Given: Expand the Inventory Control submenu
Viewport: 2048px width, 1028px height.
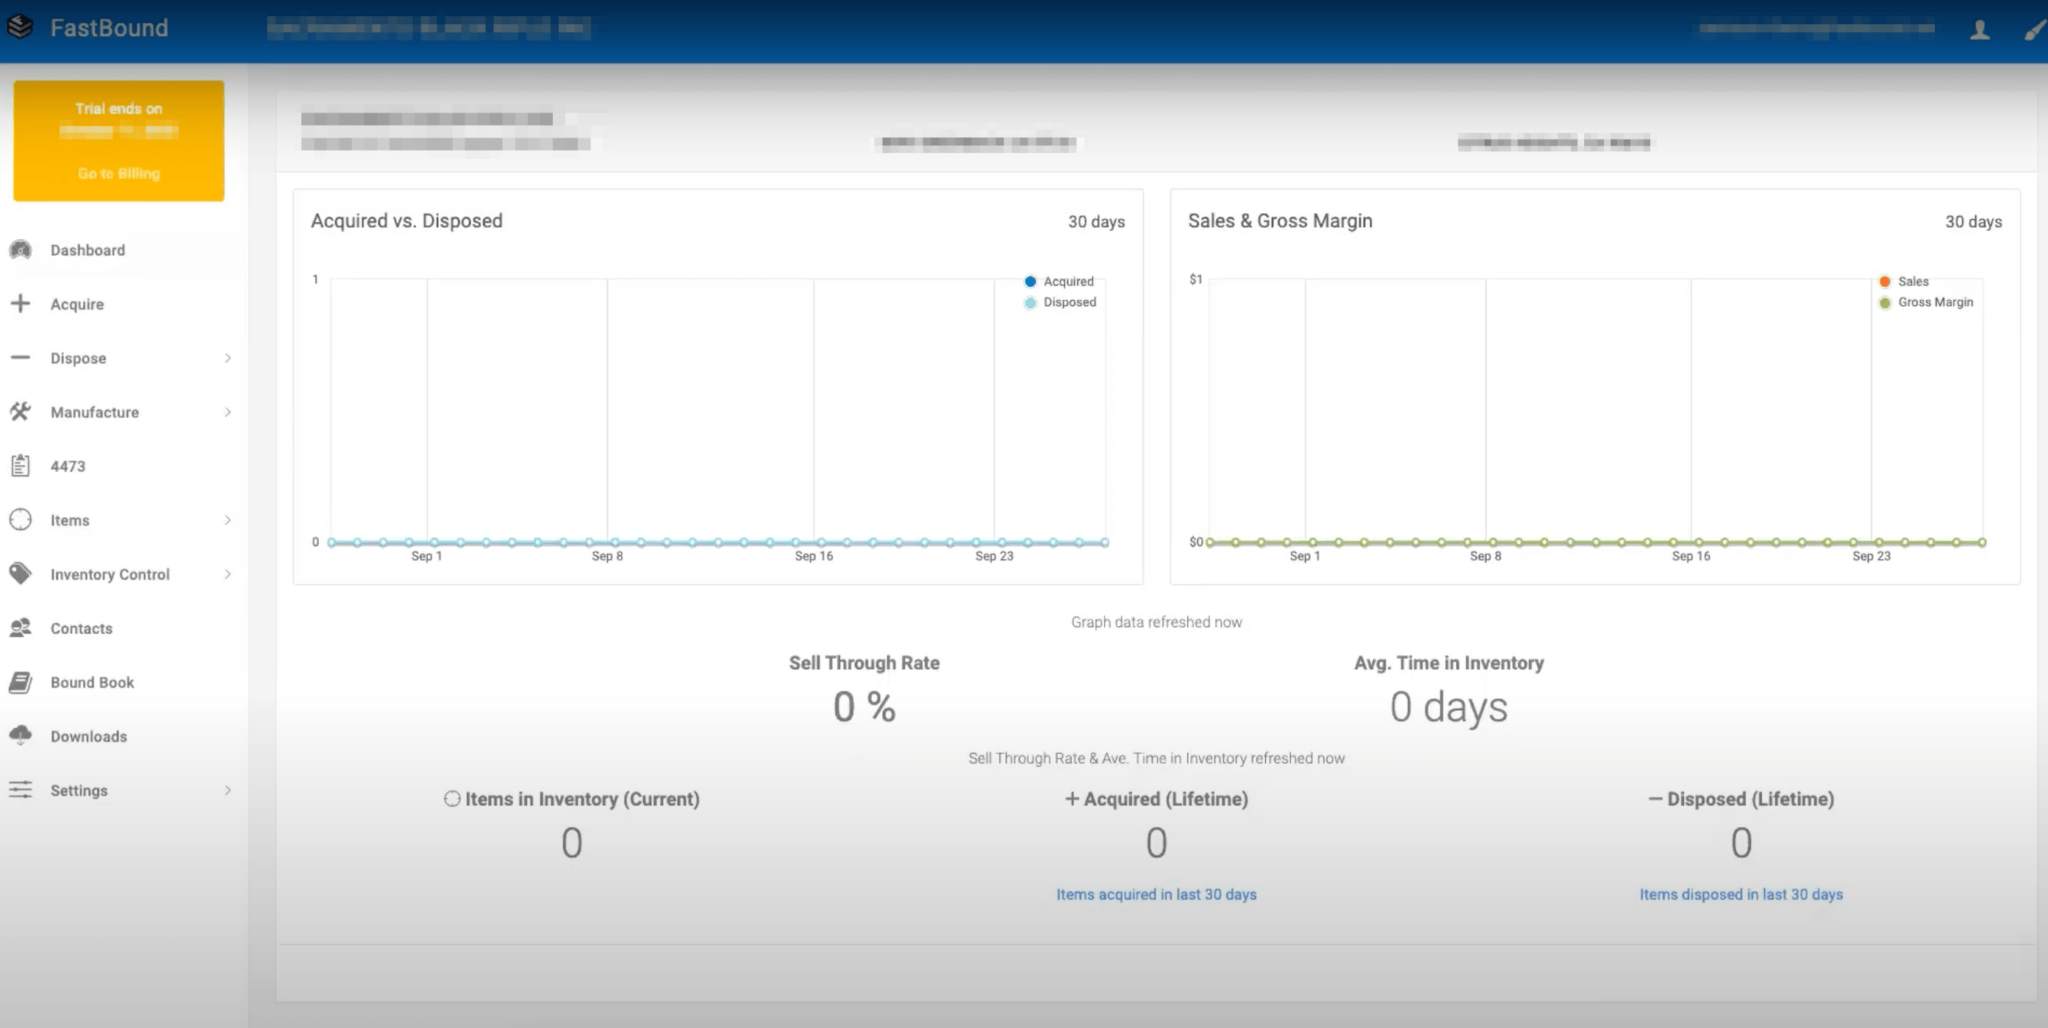Looking at the screenshot, I should click(x=229, y=574).
